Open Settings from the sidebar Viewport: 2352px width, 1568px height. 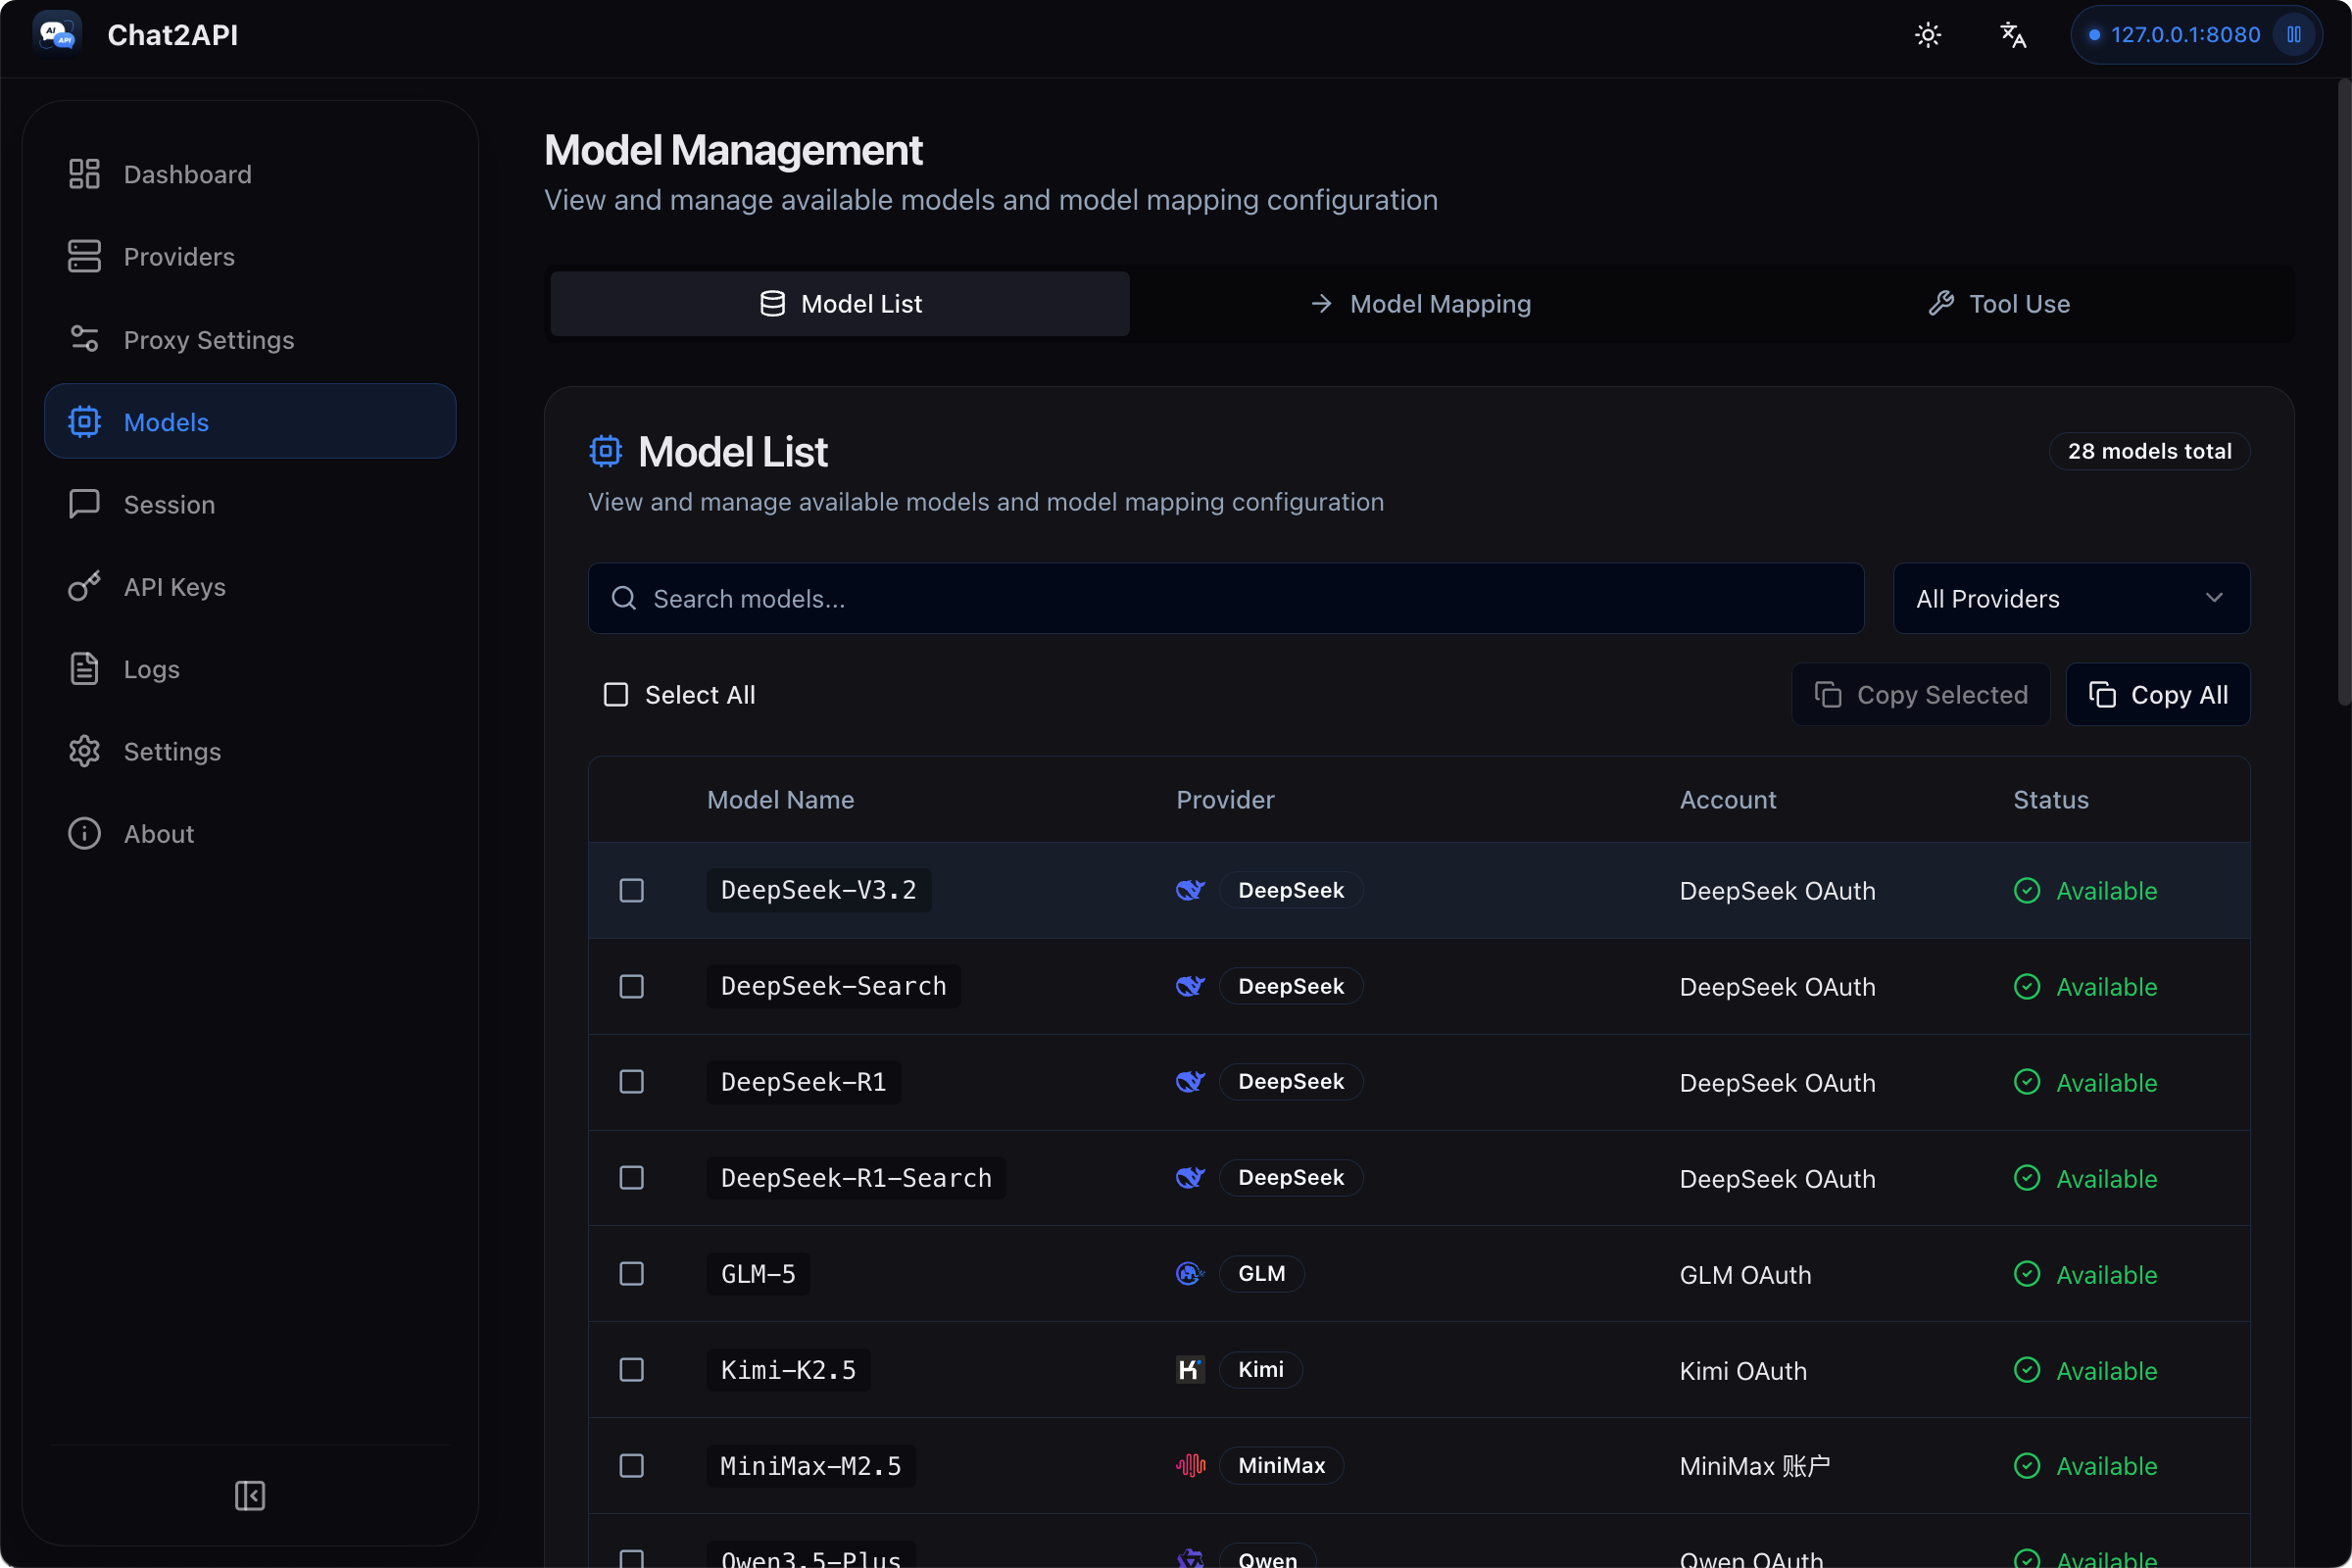pos(250,752)
